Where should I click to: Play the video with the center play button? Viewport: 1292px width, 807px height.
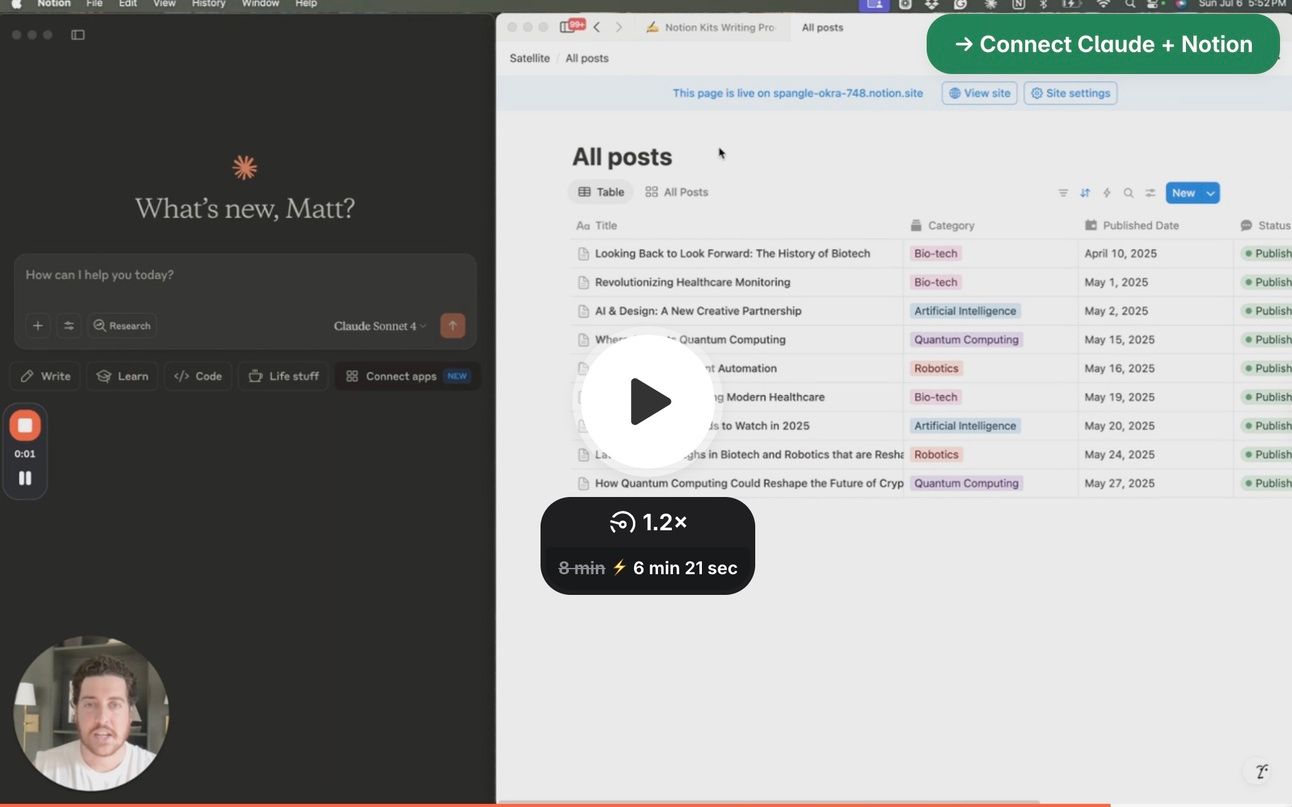pos(647,402)
